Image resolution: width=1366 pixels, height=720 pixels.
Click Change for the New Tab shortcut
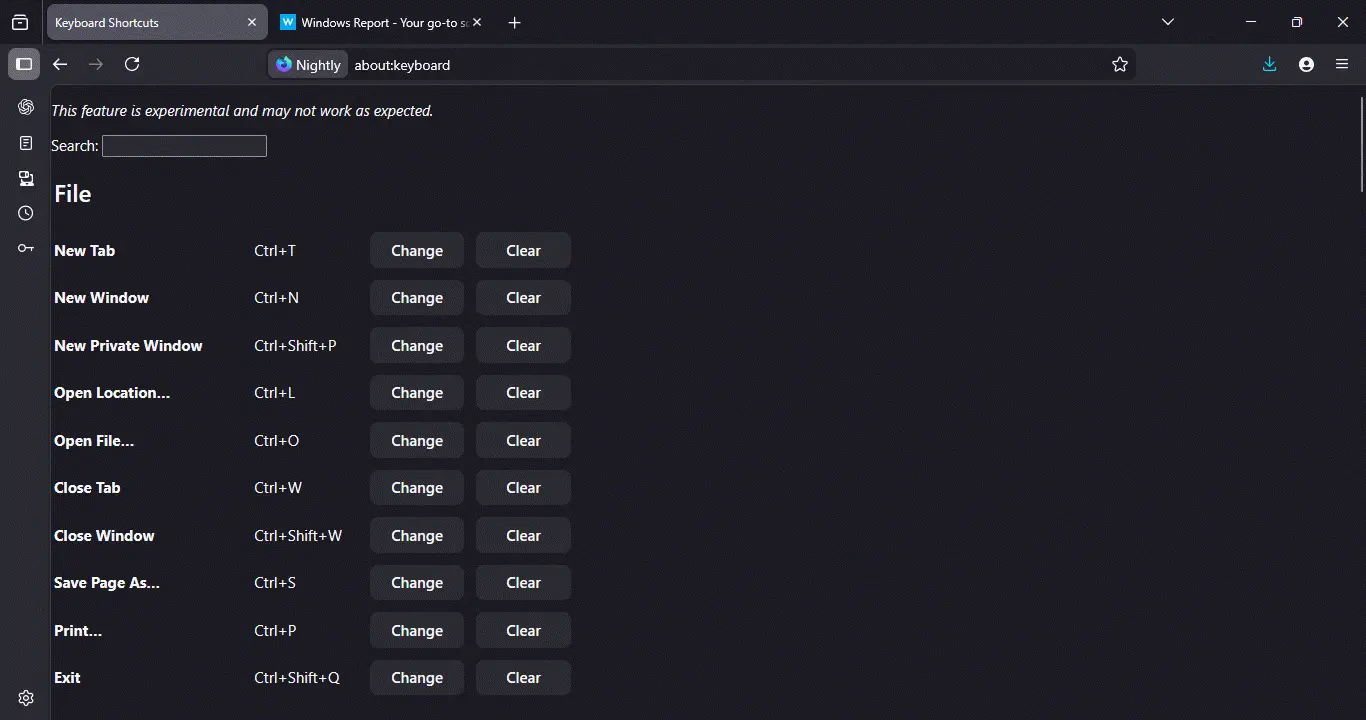416,251
